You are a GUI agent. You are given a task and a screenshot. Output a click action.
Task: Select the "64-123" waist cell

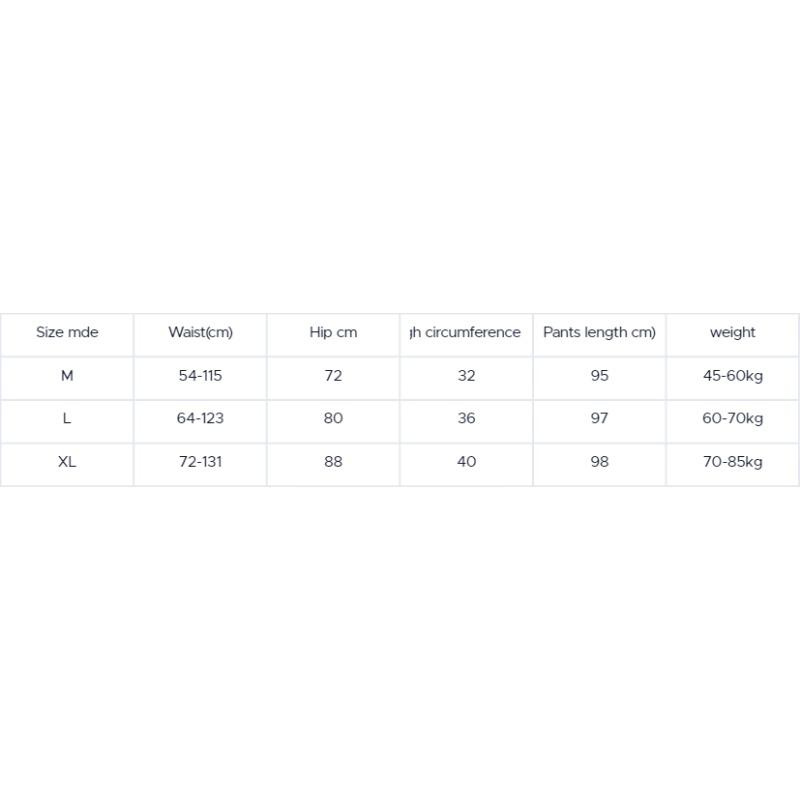point(200,419)
